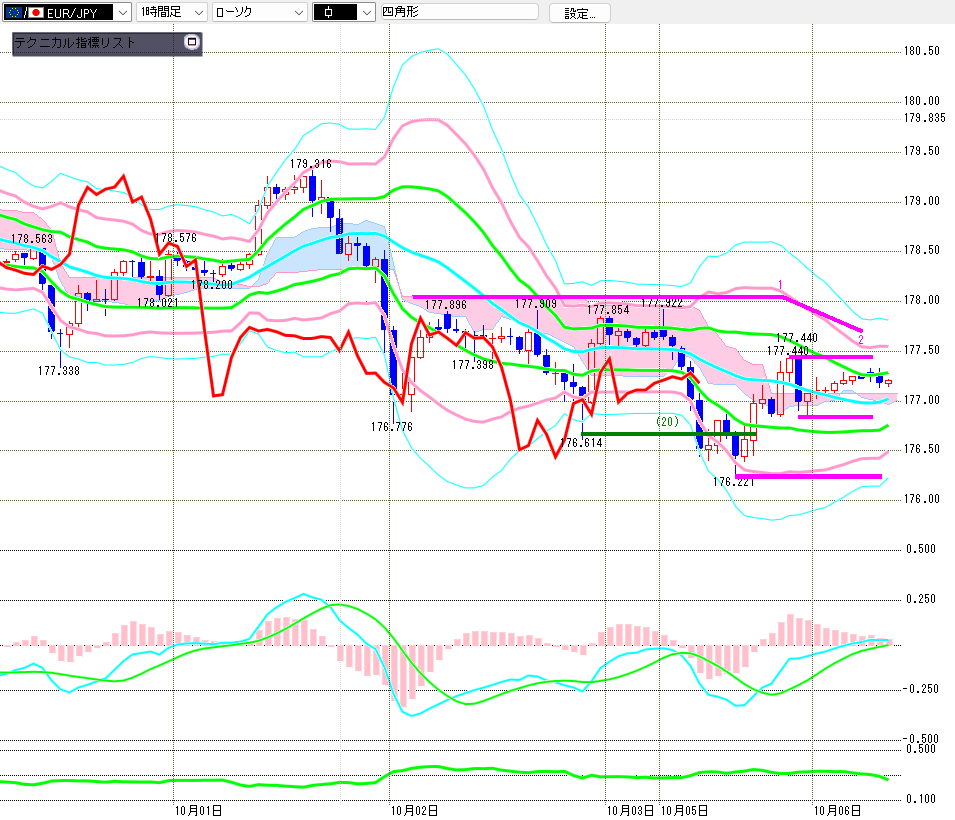
Task: Click the 176.776 price label
Action: point(392,426)
